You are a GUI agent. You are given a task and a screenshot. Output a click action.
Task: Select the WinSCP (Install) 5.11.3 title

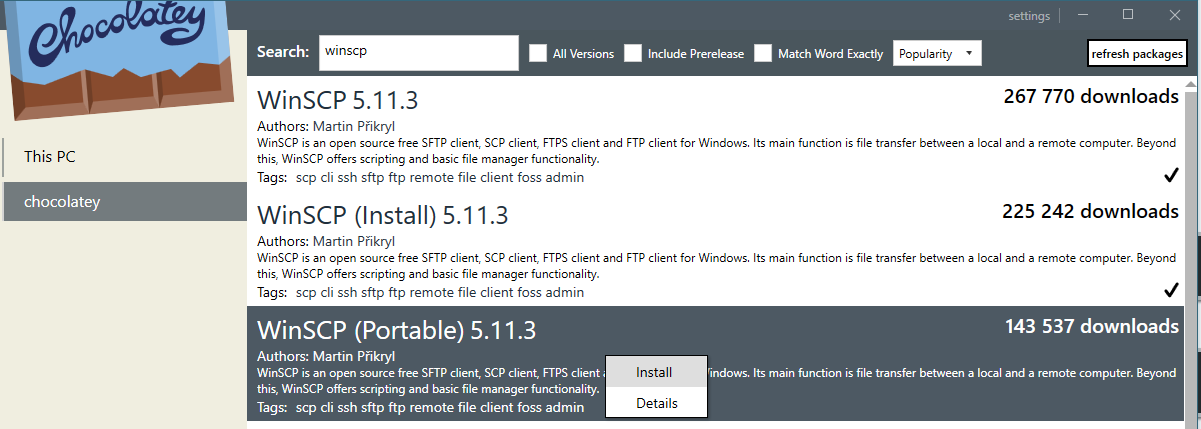(383, 216)
